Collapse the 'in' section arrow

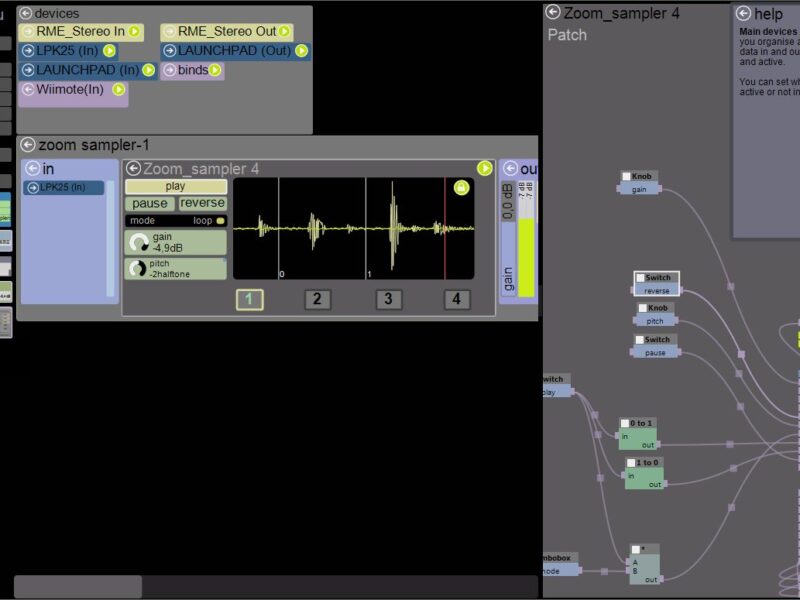pos(32,168)
